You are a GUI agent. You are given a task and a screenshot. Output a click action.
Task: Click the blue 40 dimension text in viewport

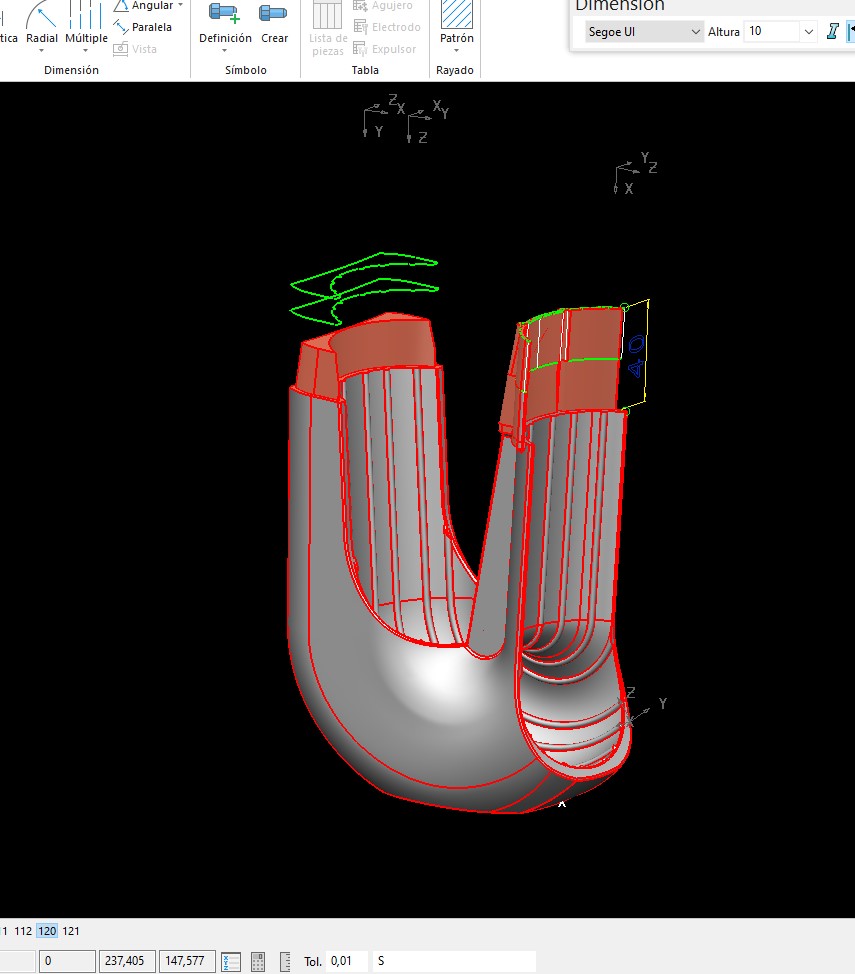click(636, 356)
